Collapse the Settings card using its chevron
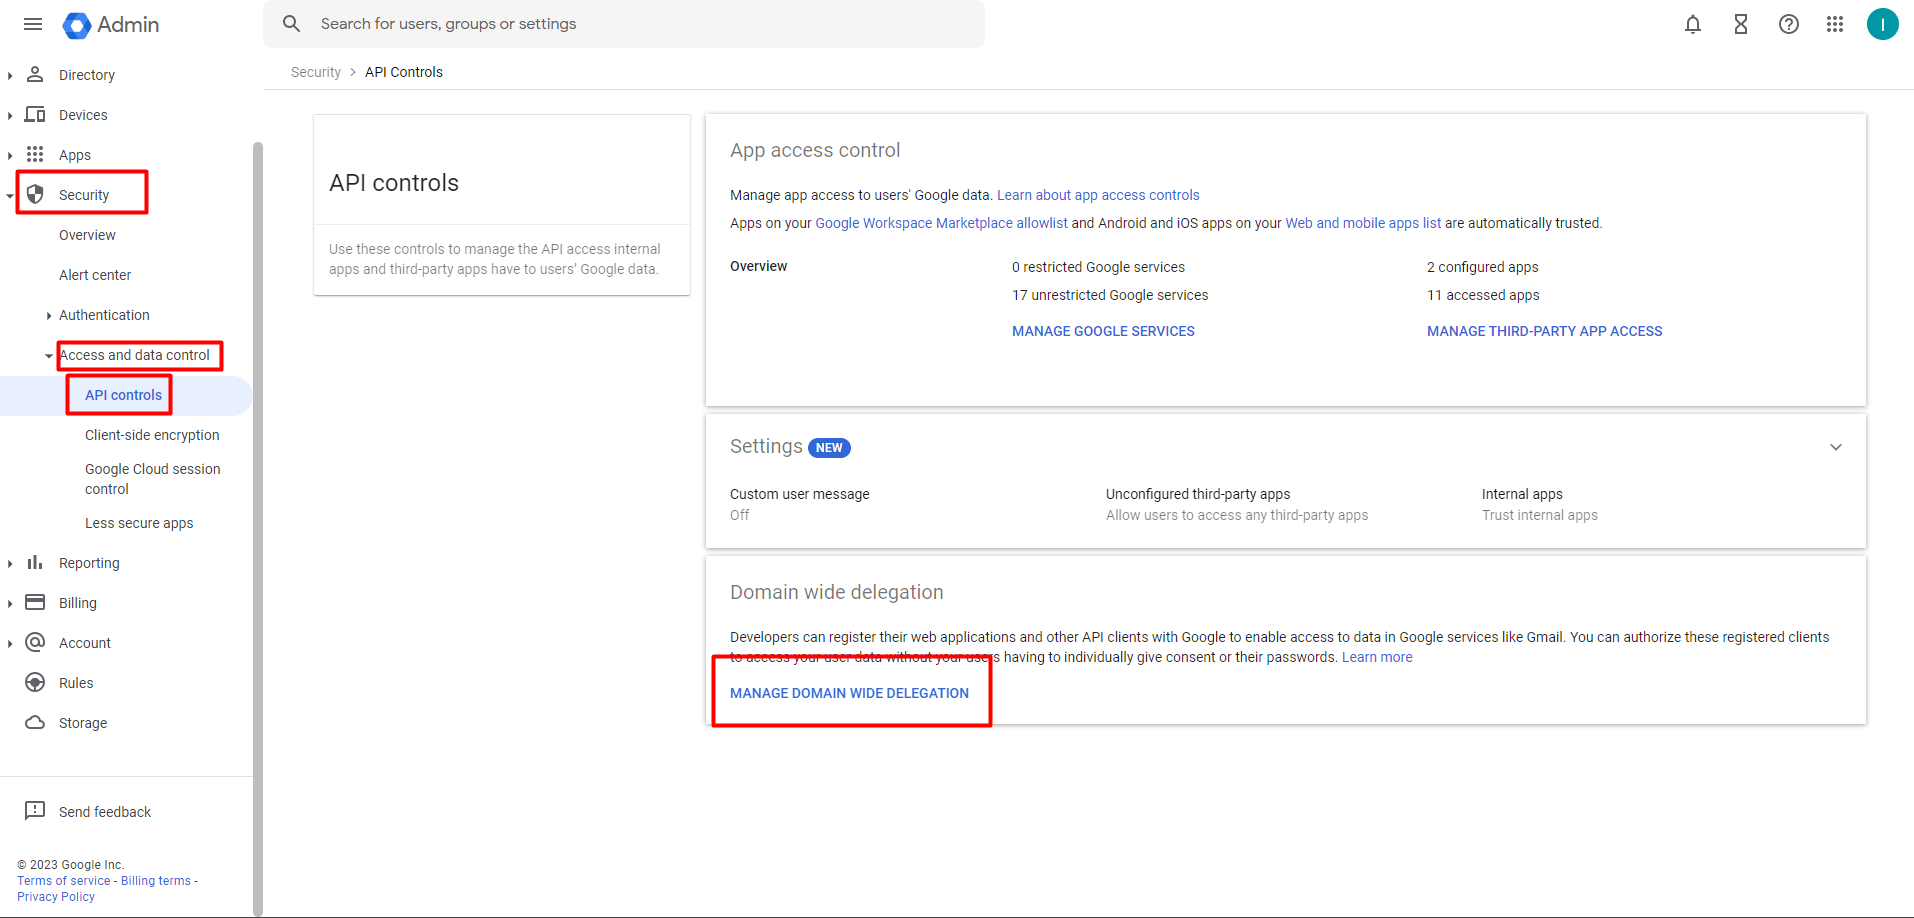The height and width of the screenshot is (918, 1914). pos(1836,447)
